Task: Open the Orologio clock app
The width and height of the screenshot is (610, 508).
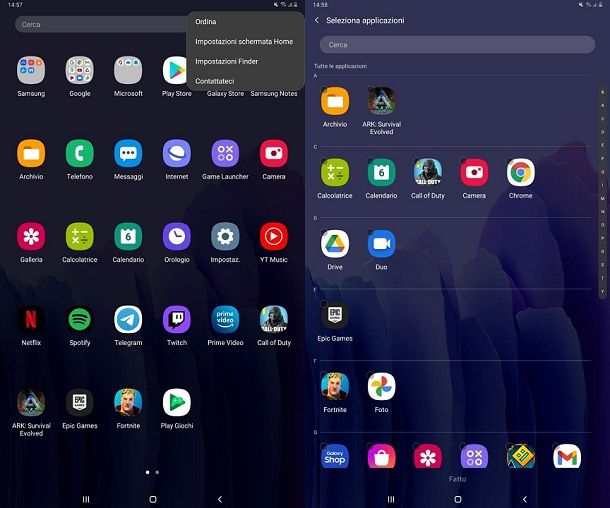Action: [x=177, y=236]
